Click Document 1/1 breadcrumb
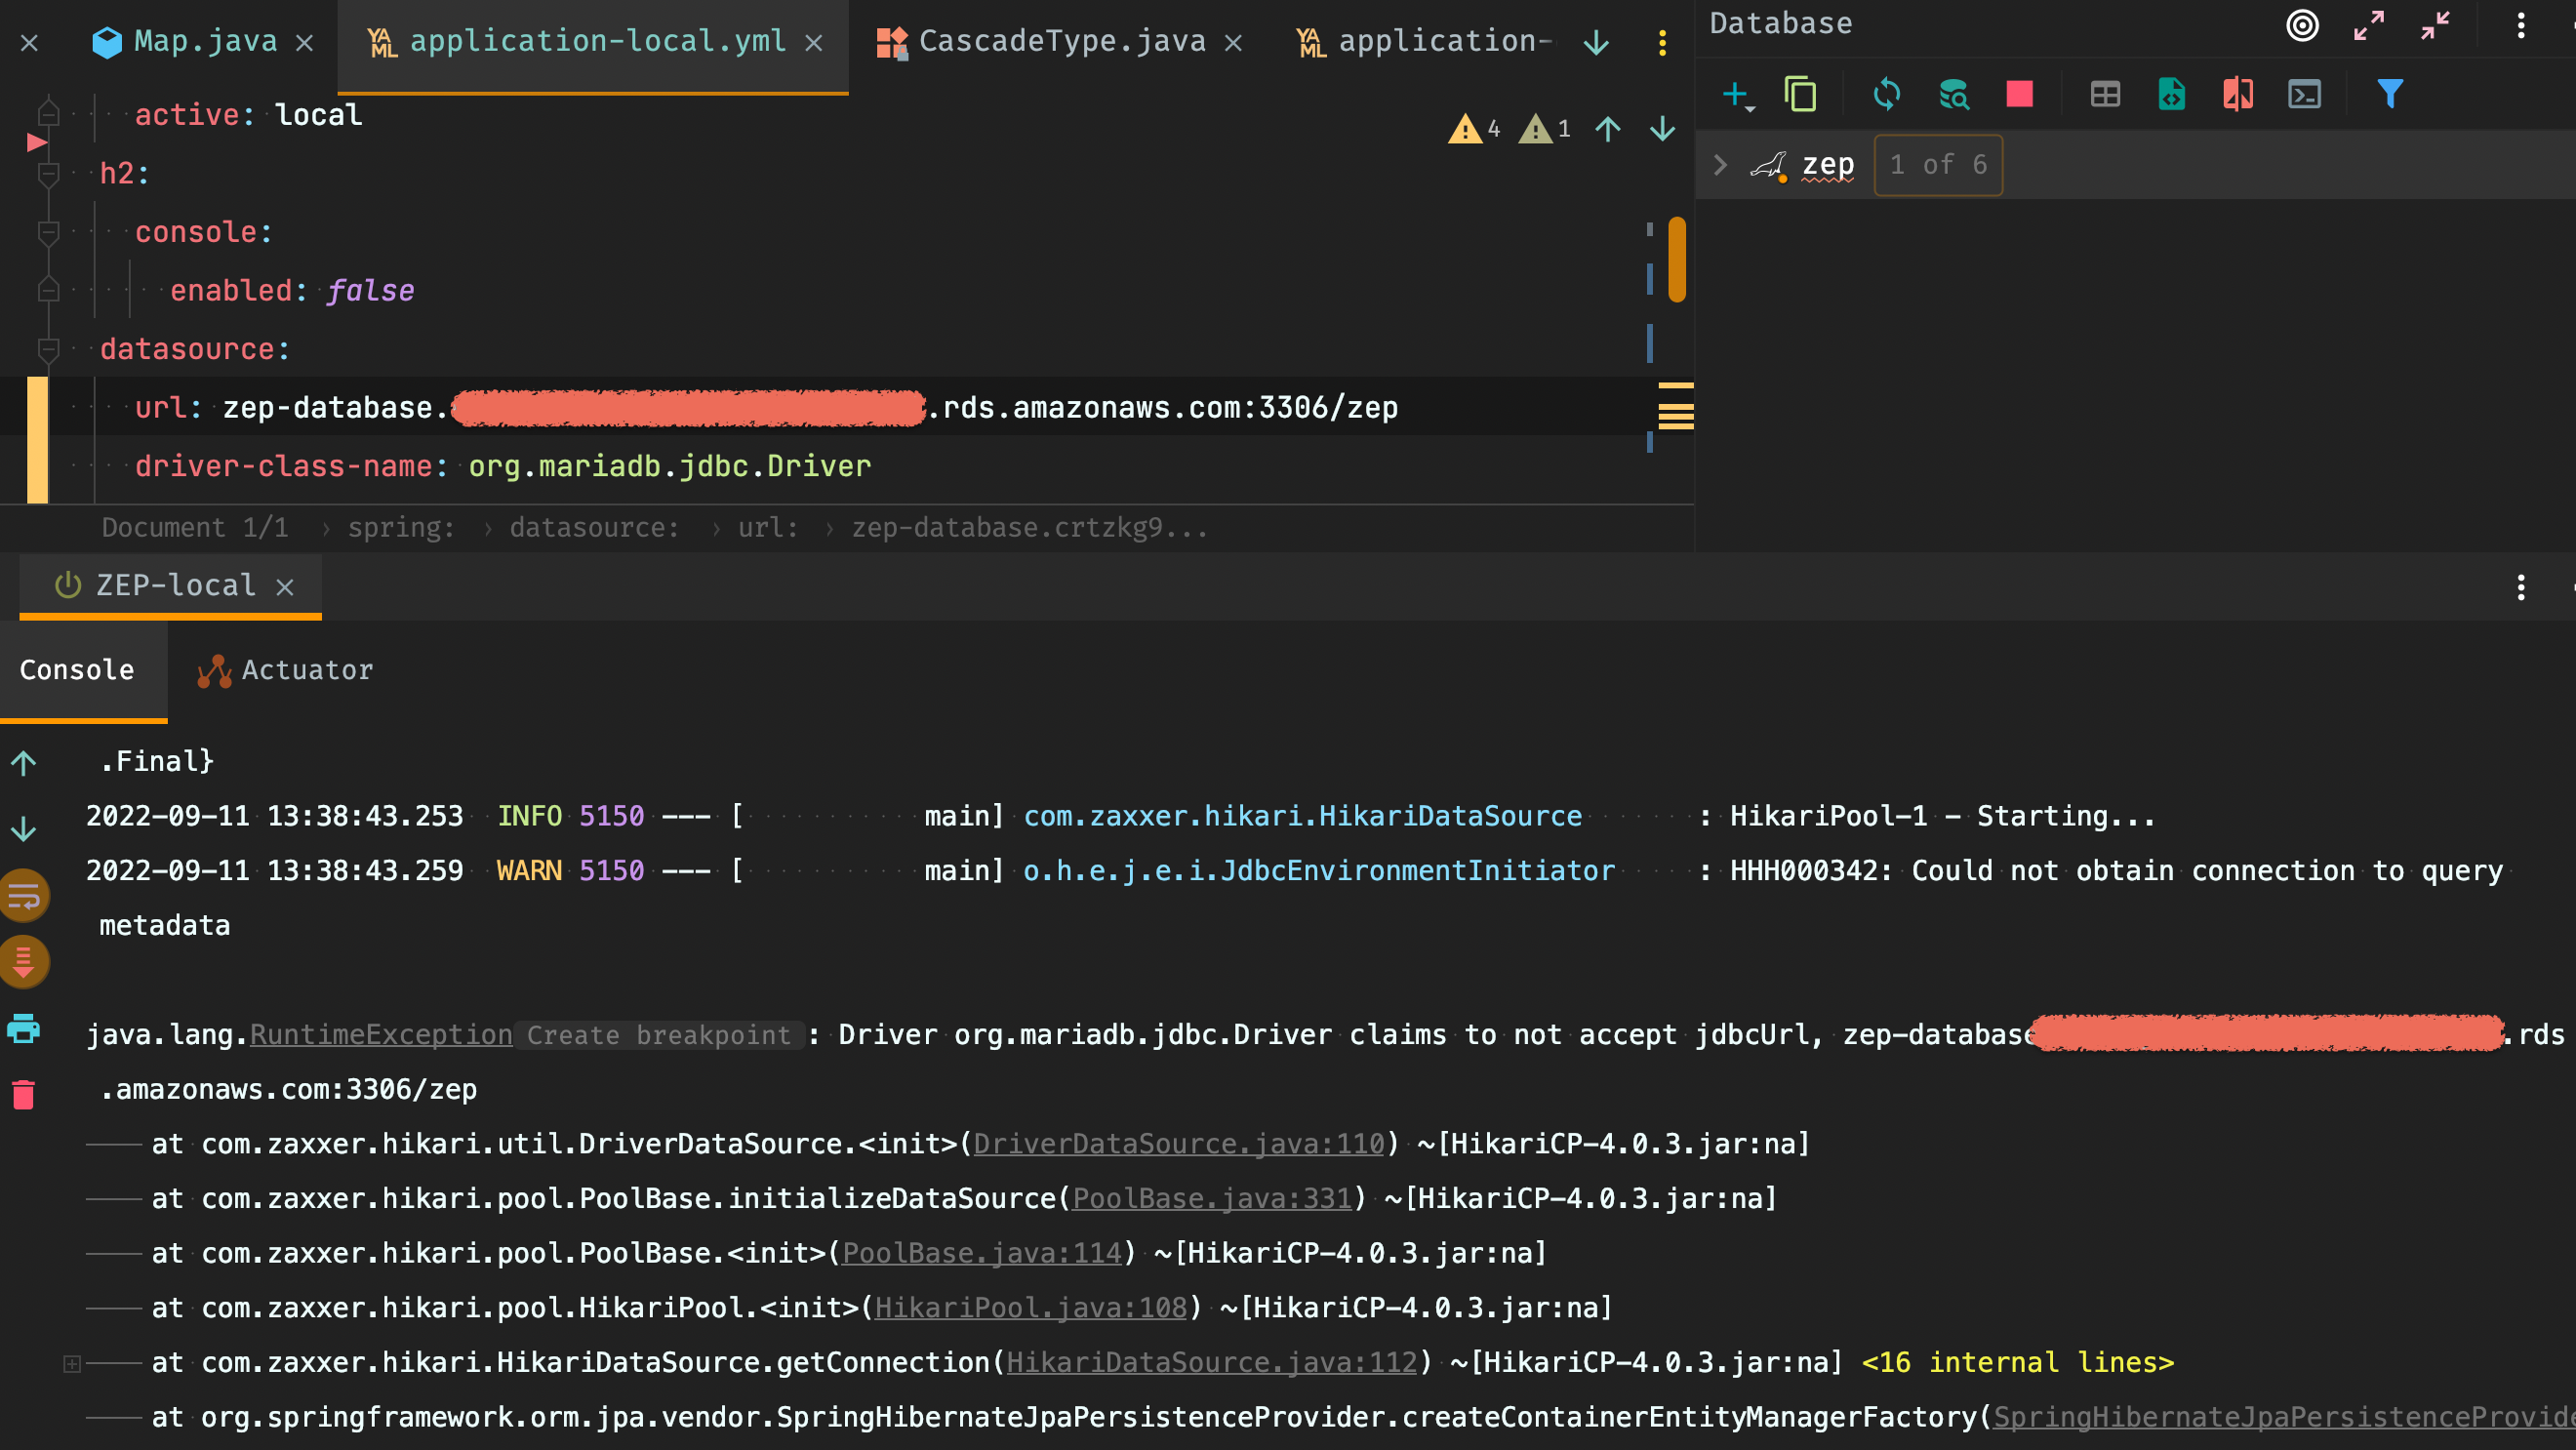This screenshot has height=1450, width=2576. 195,527
